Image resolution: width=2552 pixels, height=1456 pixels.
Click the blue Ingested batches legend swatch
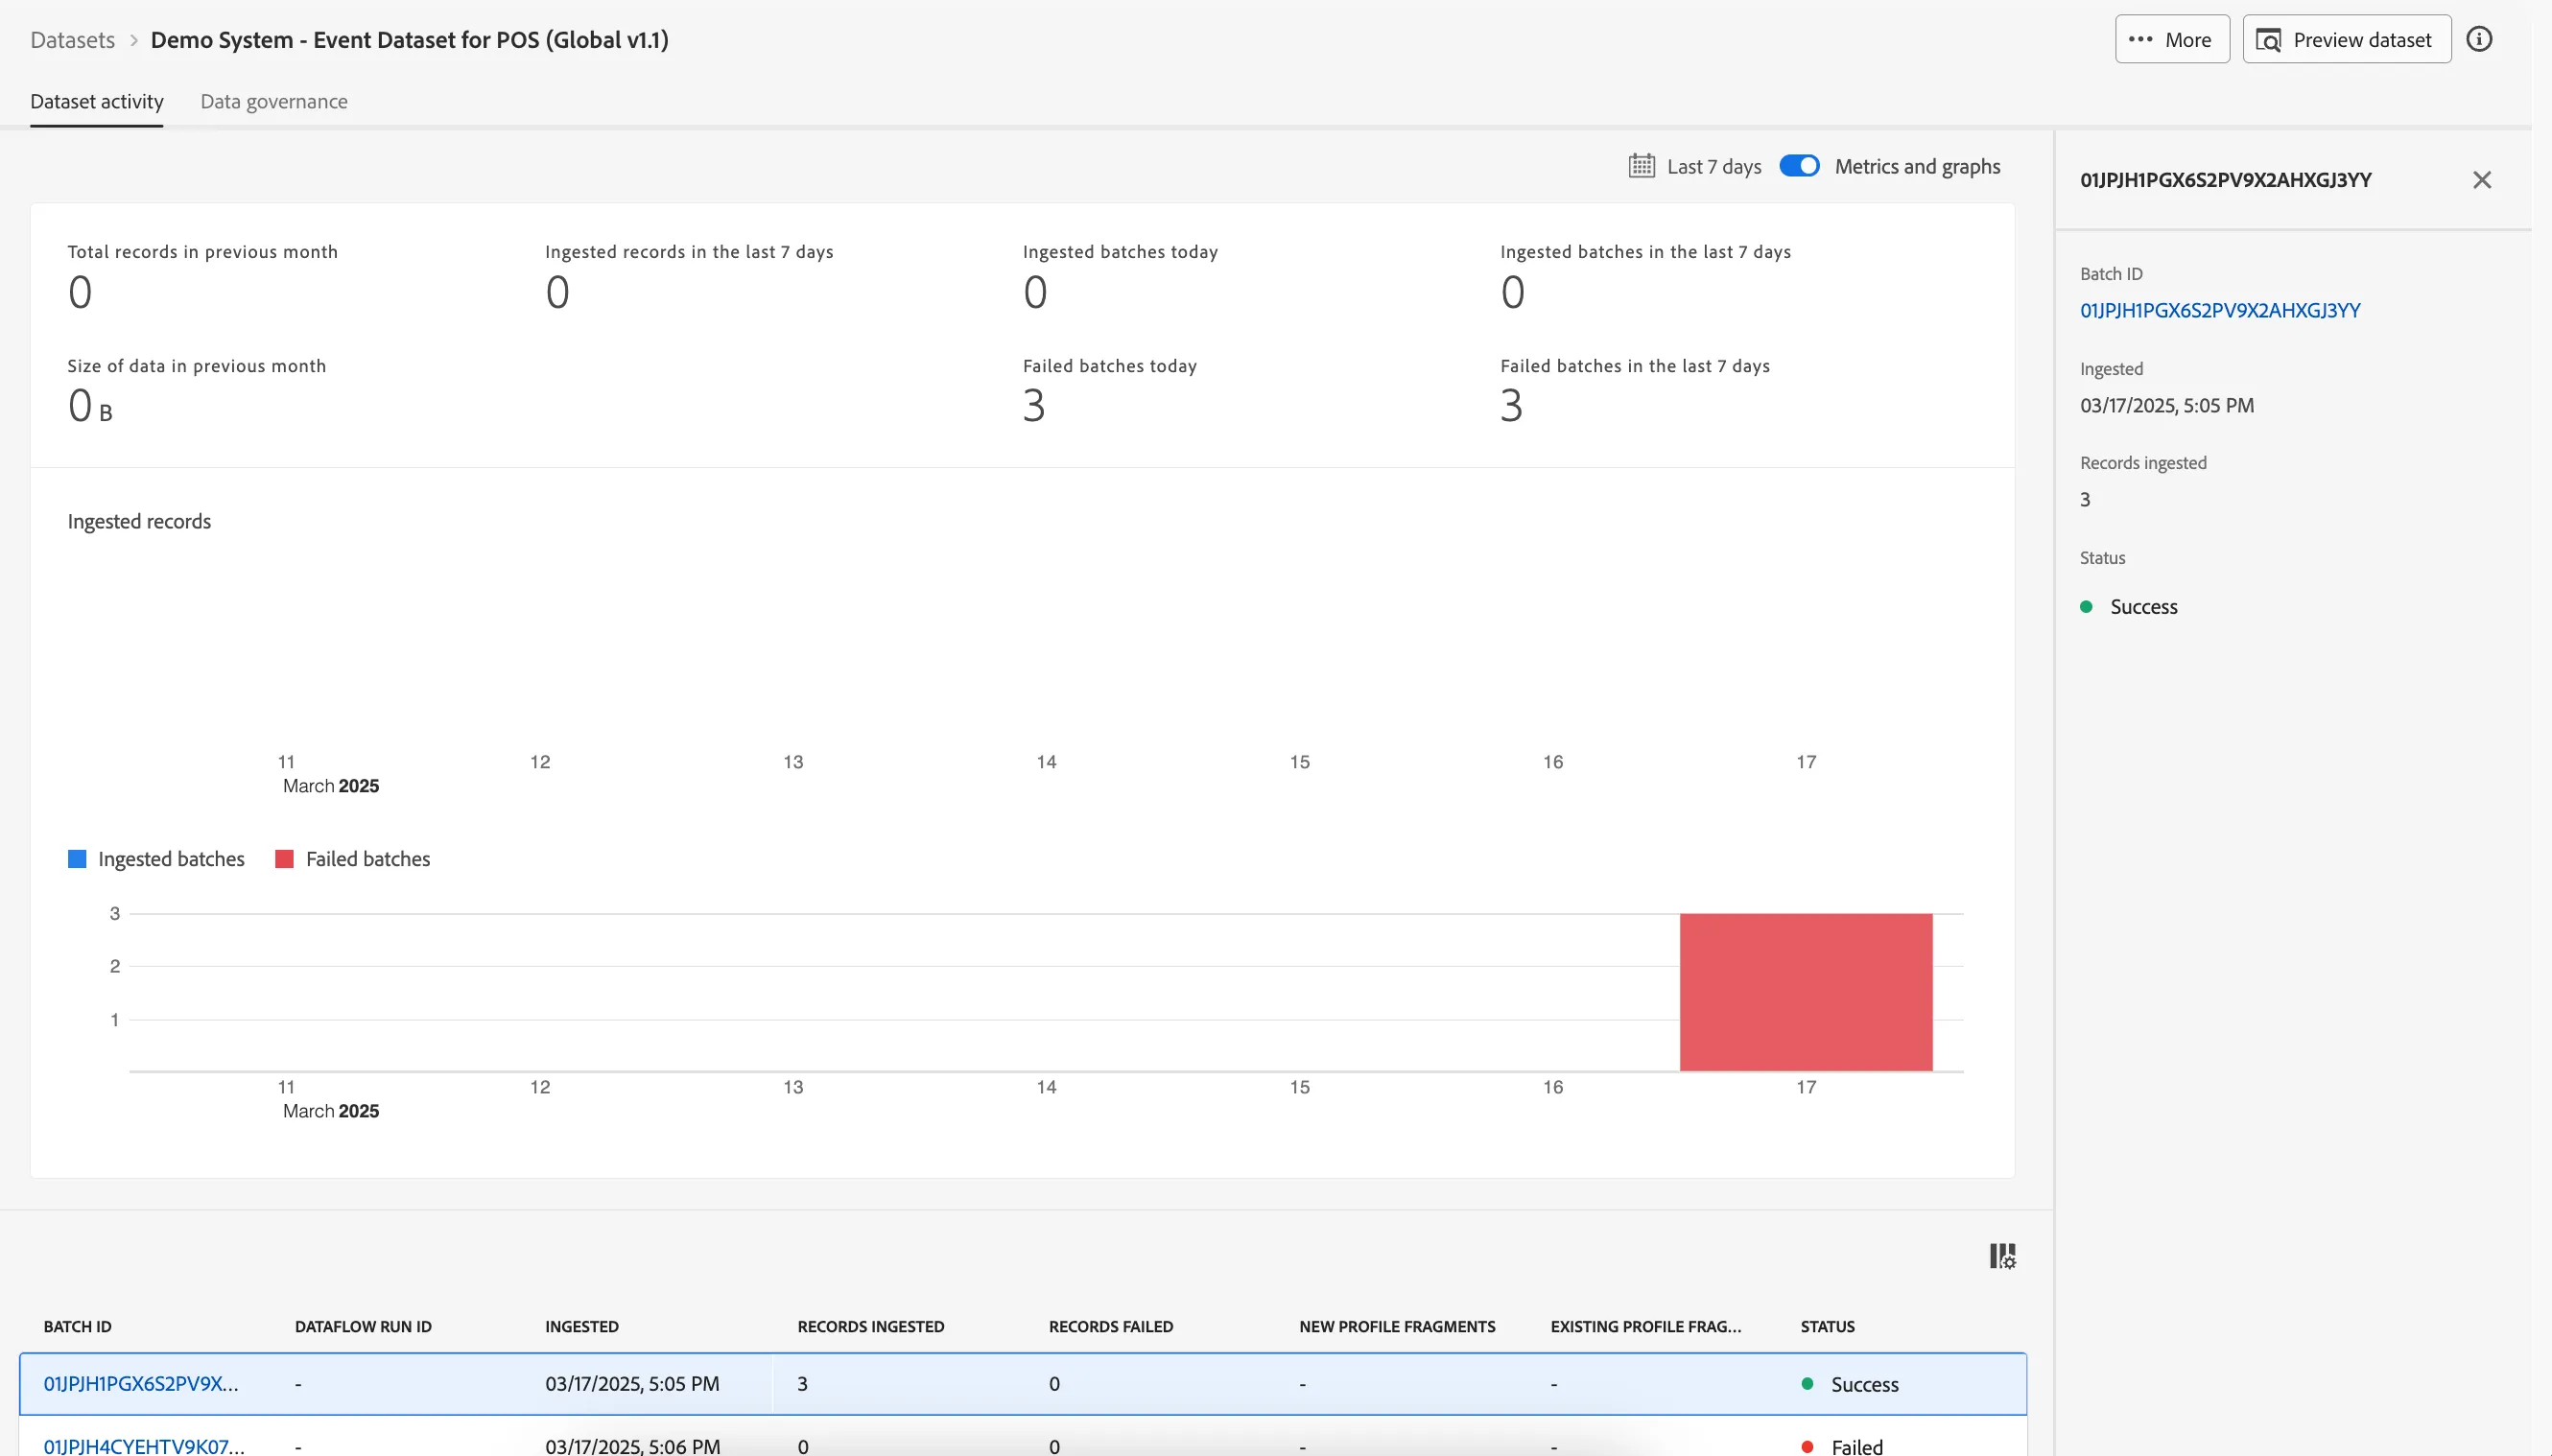click(77, 859)
